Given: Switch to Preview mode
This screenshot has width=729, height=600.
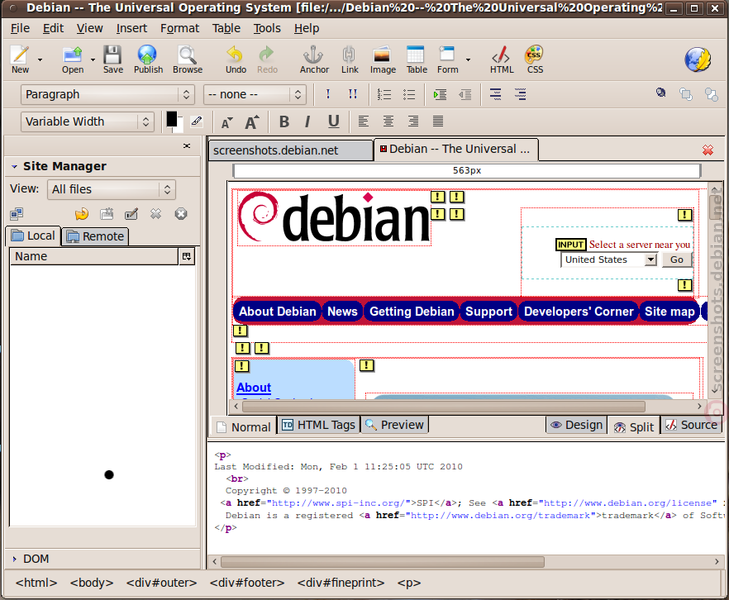Looking at the screenshot, I should point(394,425).
